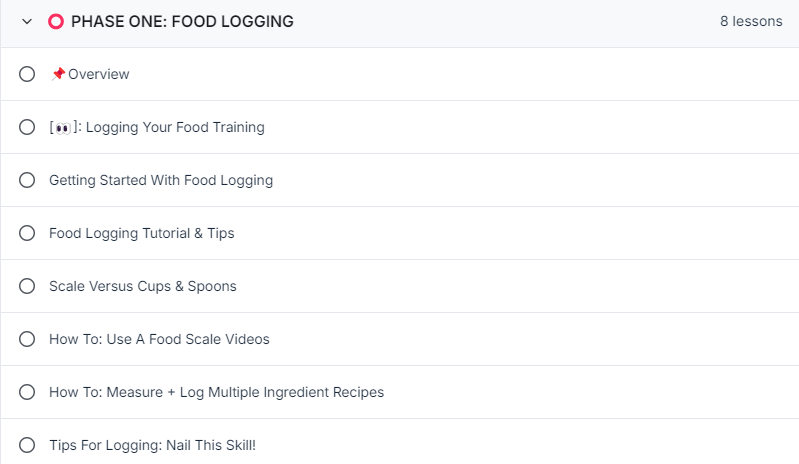Mark Scale Versus Cups & Spoons complete
This screenshot has height=464, width=799.
coord(27,286)
